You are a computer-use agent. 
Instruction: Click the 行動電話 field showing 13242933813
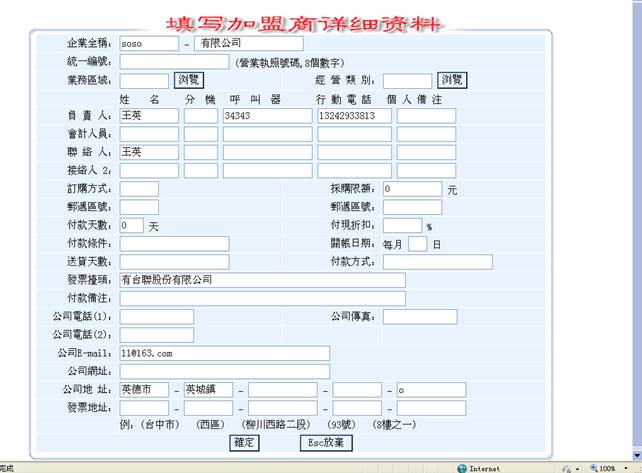pyautogui.click(x=353, y=116)
